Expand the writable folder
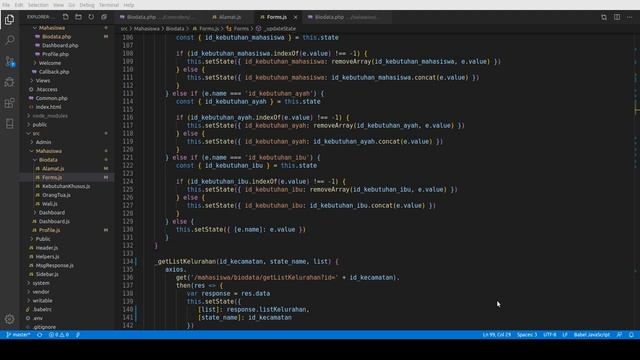The height and width of the screenshot is (360, 640). click(x=42, y=300)
